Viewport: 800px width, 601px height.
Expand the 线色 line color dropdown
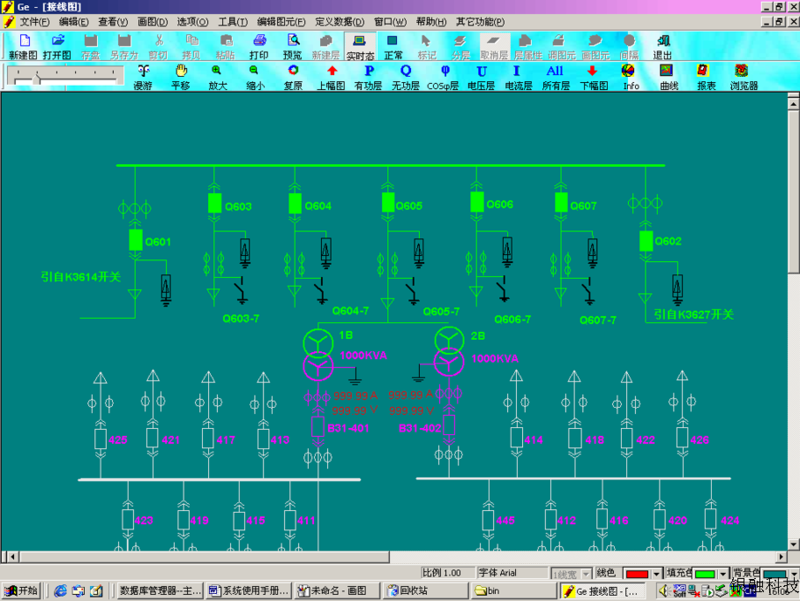click(x=656, y=575)
